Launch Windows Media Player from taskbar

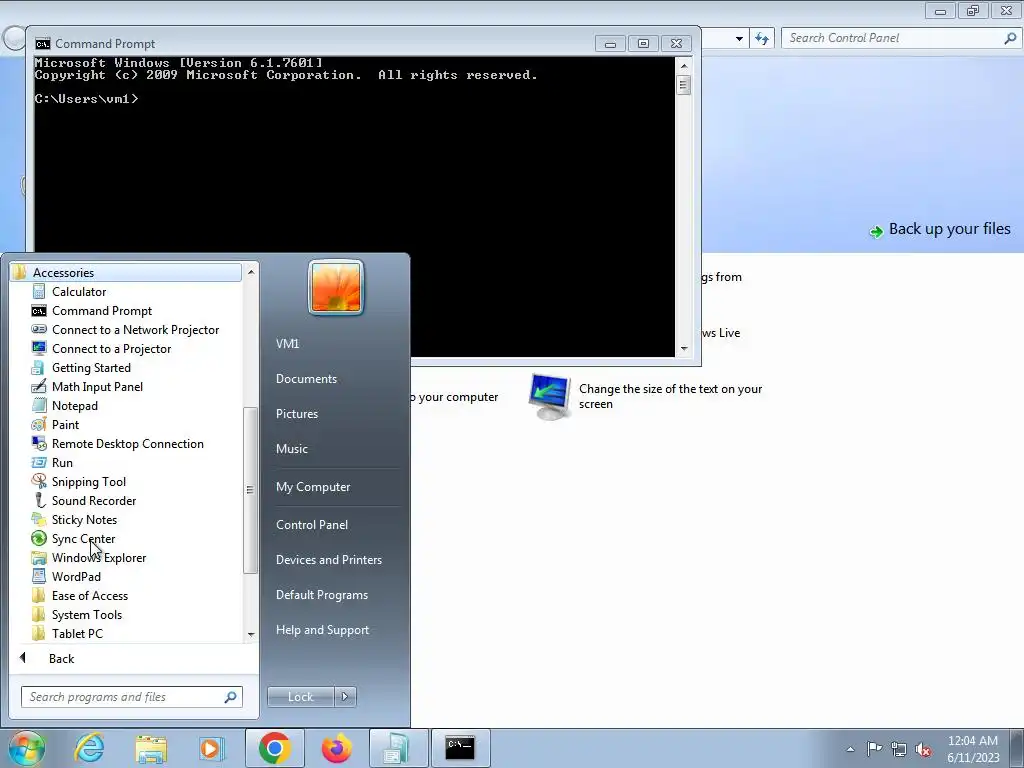coord(212,748)
